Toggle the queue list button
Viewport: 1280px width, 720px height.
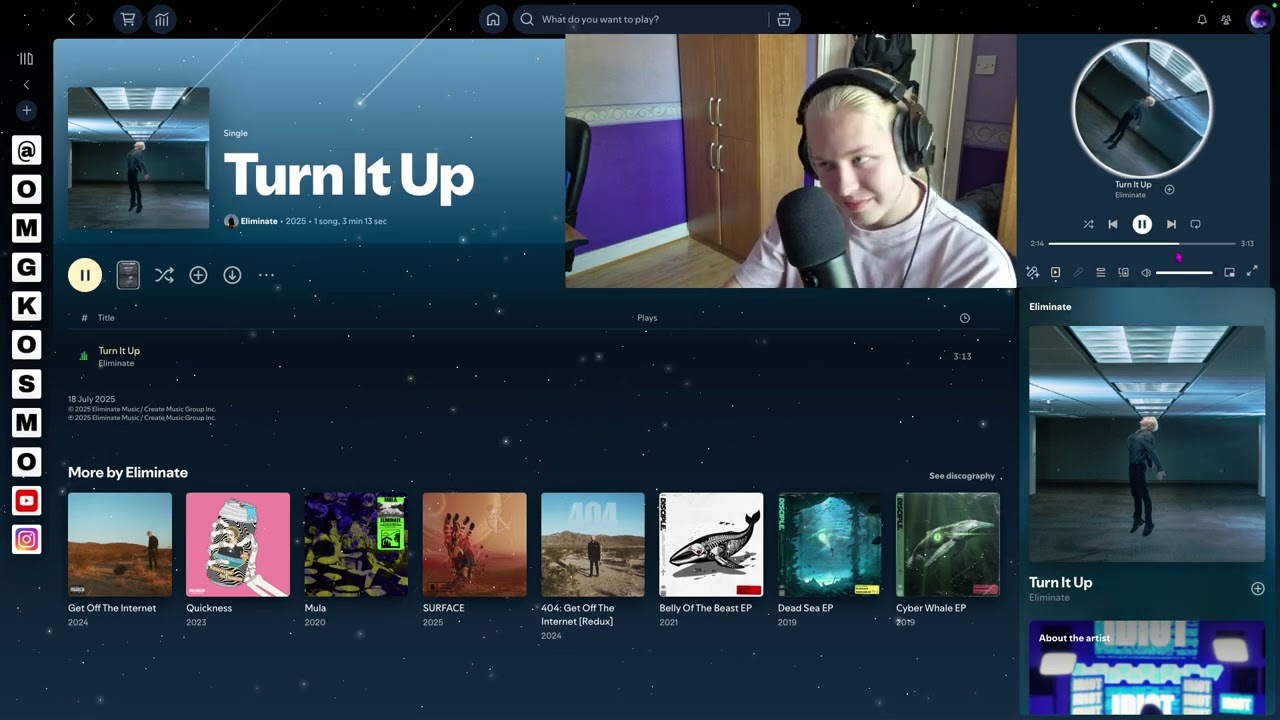pos(1100,272)
